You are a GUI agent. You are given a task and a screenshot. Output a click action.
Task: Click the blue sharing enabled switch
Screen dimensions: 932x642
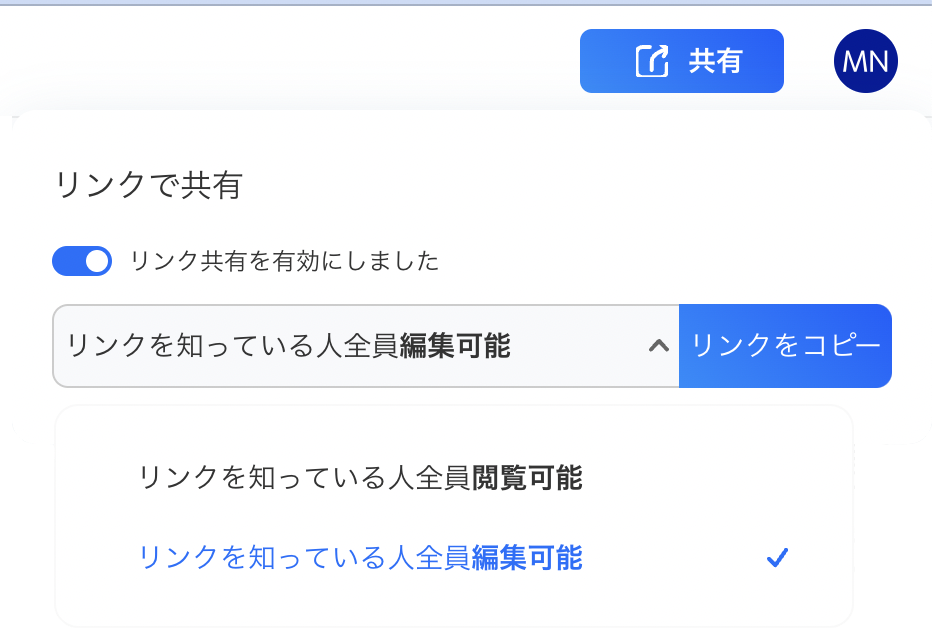pyautogui.click(x=82, y=260)
